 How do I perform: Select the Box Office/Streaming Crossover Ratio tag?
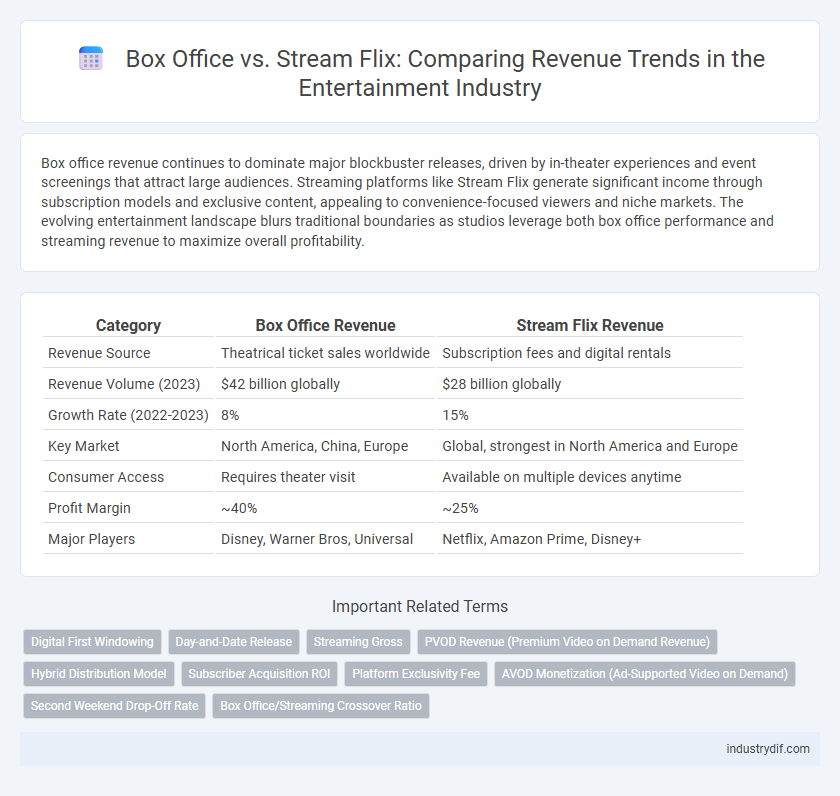coord(321,706)
